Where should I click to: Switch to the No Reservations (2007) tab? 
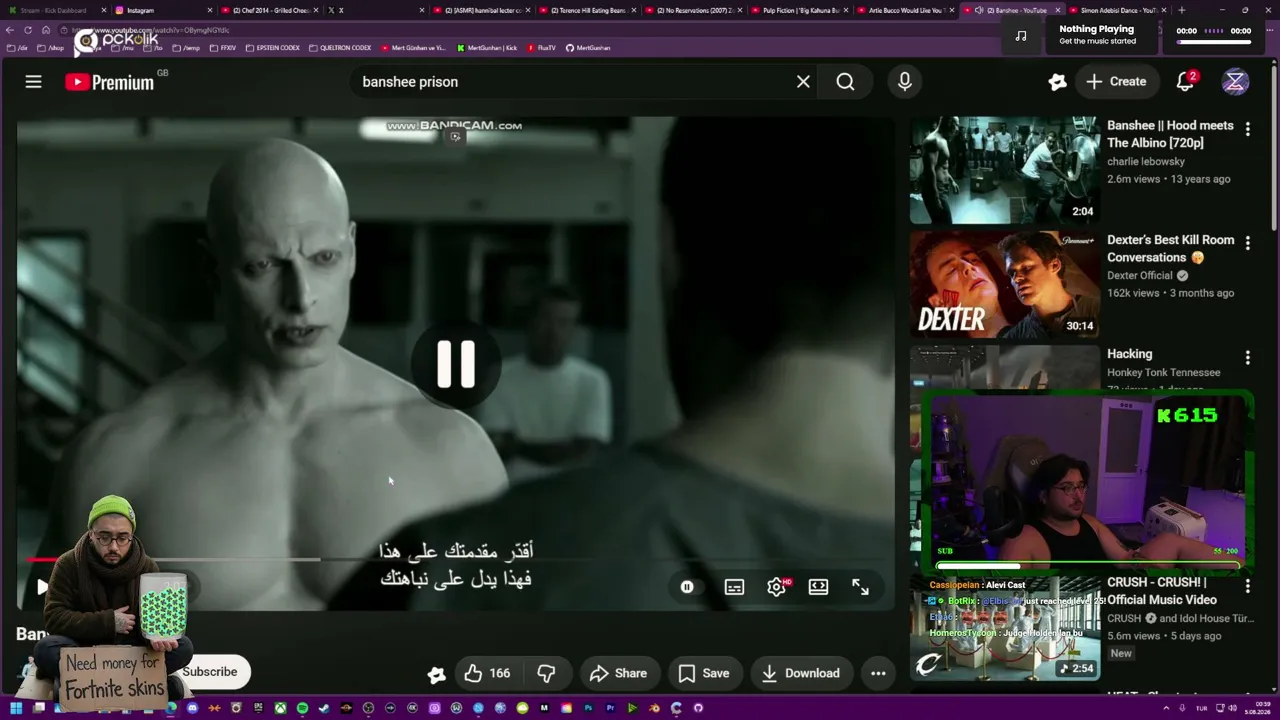point(695,10)
